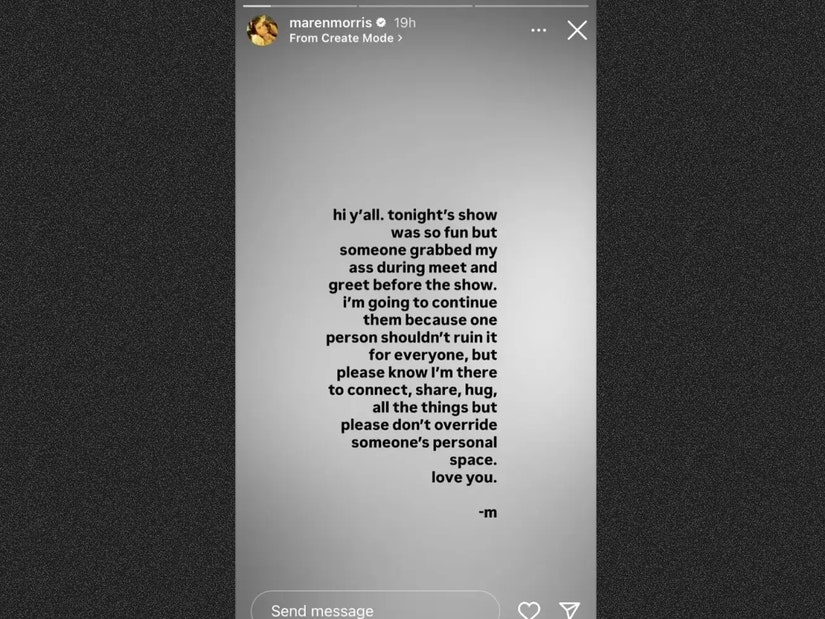Click the 19h story timestamp
This screenshot has width=825, height=619.
(x=405, y=23)
